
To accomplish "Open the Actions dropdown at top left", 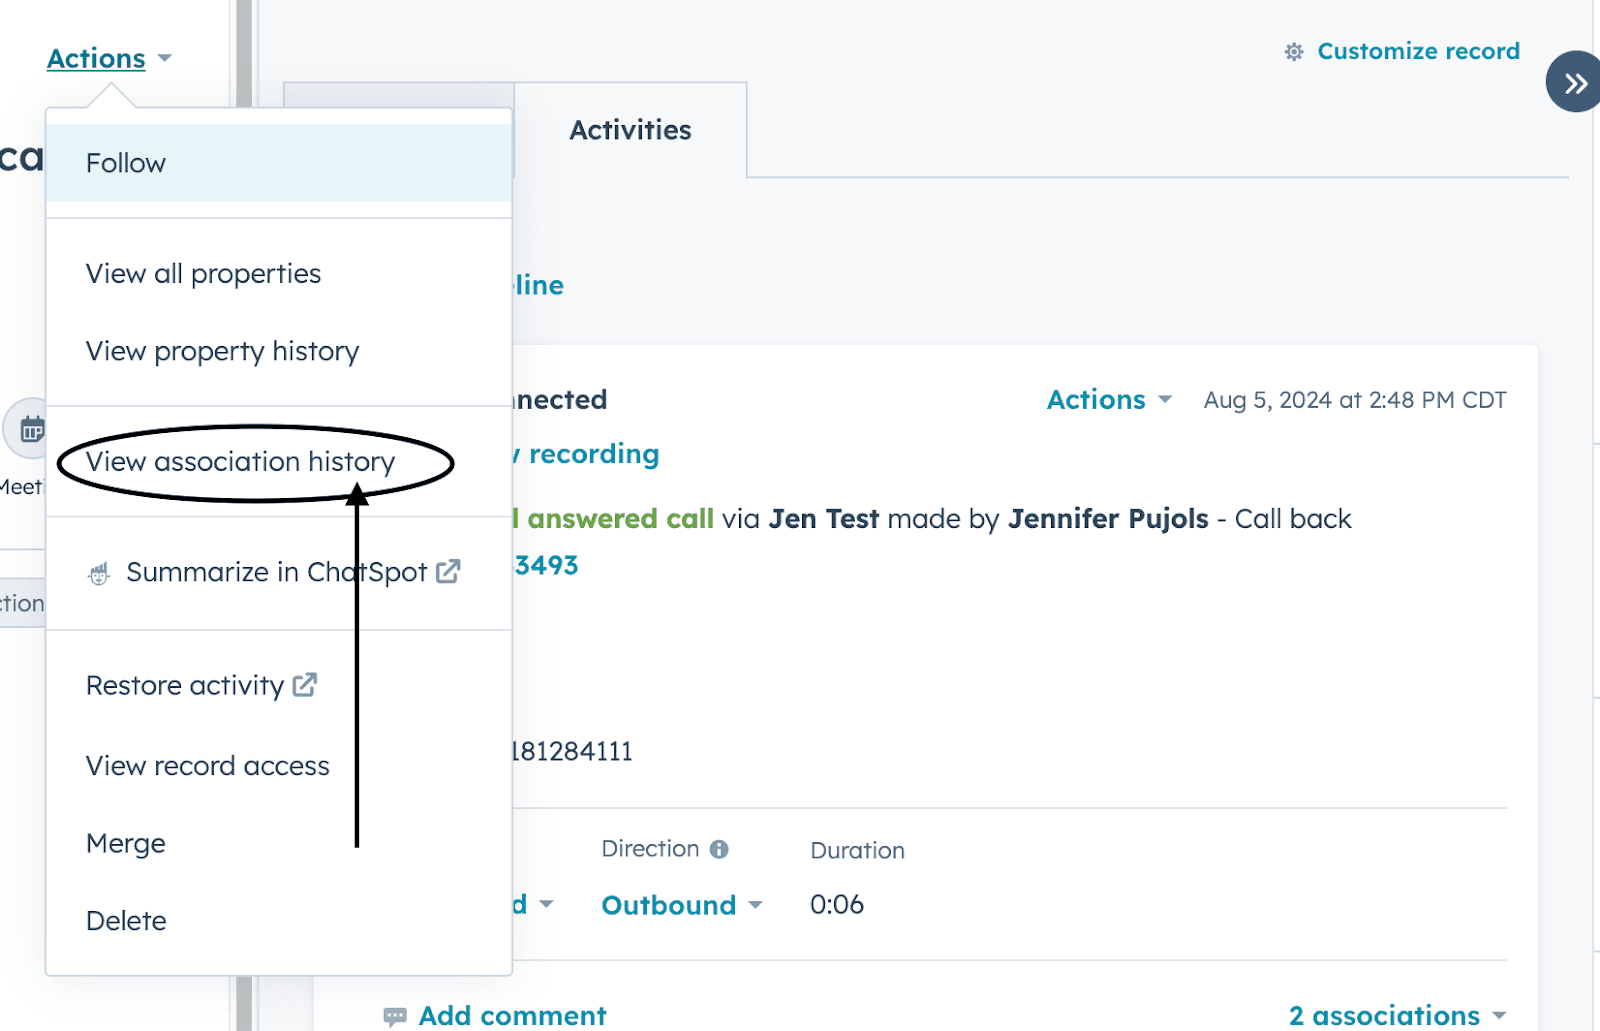I will [x=108, y=59].
